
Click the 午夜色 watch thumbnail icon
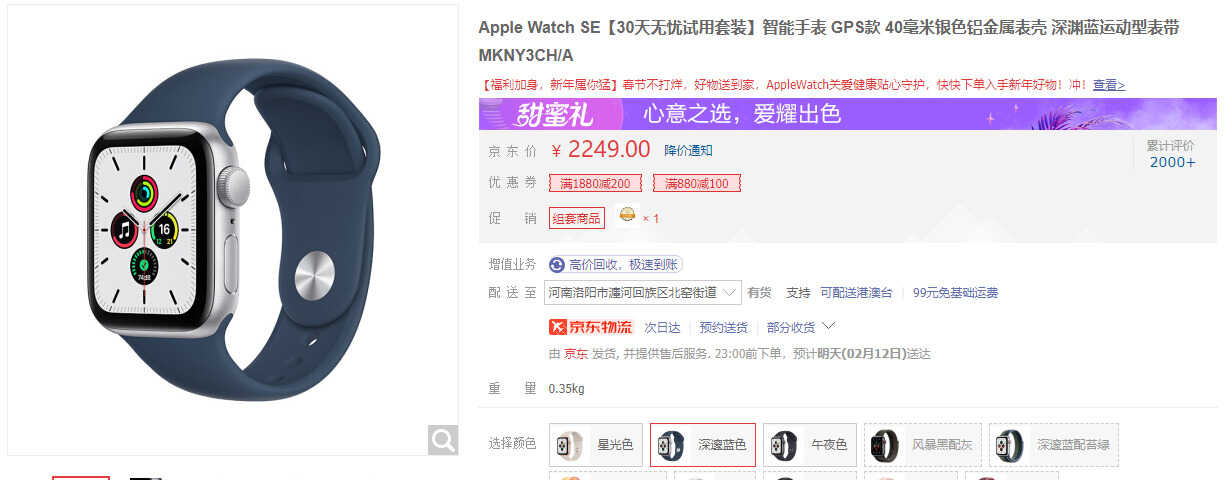click(x=785, y=444)
